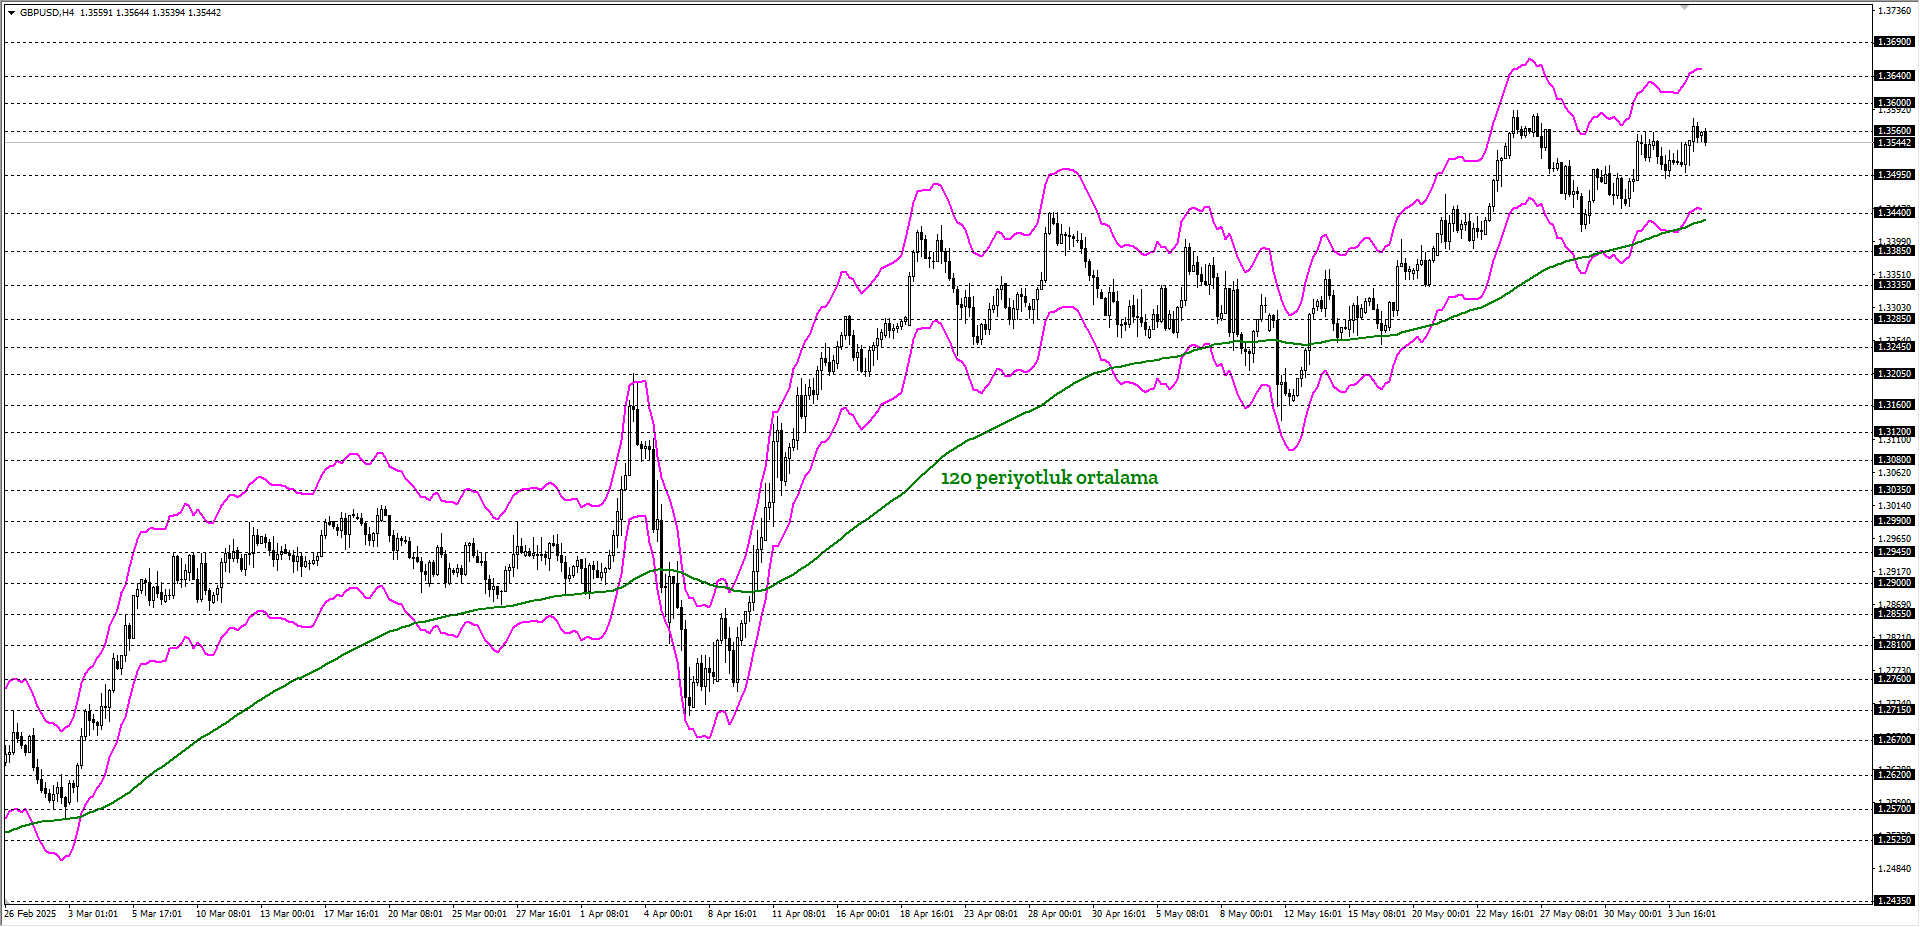The width and height of the screenshot is (1920, 927).
Task: Click the 15 May 08:01 time label
Action: coord(1377,914)
